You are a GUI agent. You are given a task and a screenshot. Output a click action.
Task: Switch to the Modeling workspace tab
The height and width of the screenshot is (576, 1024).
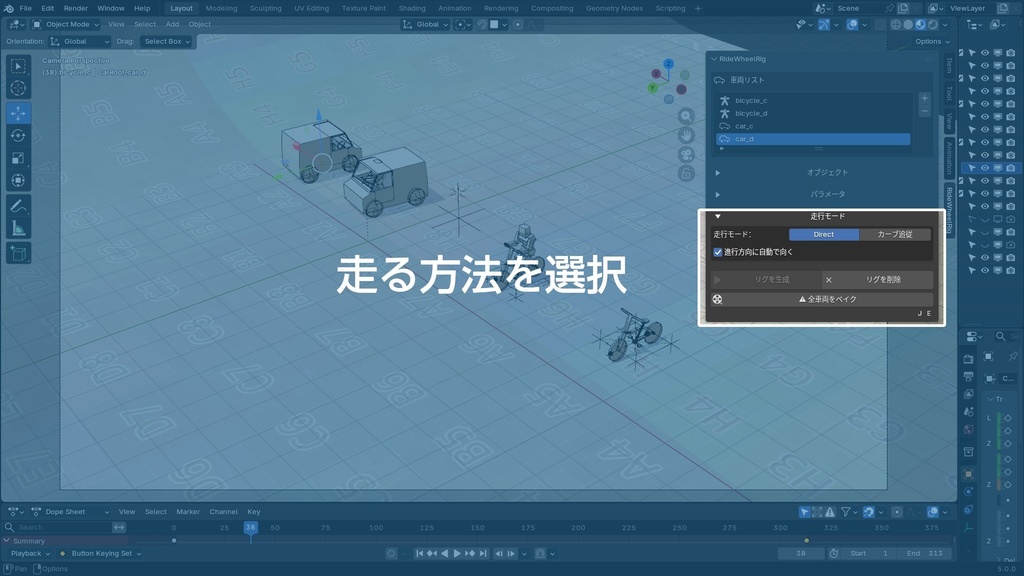[x=221, y=8]
